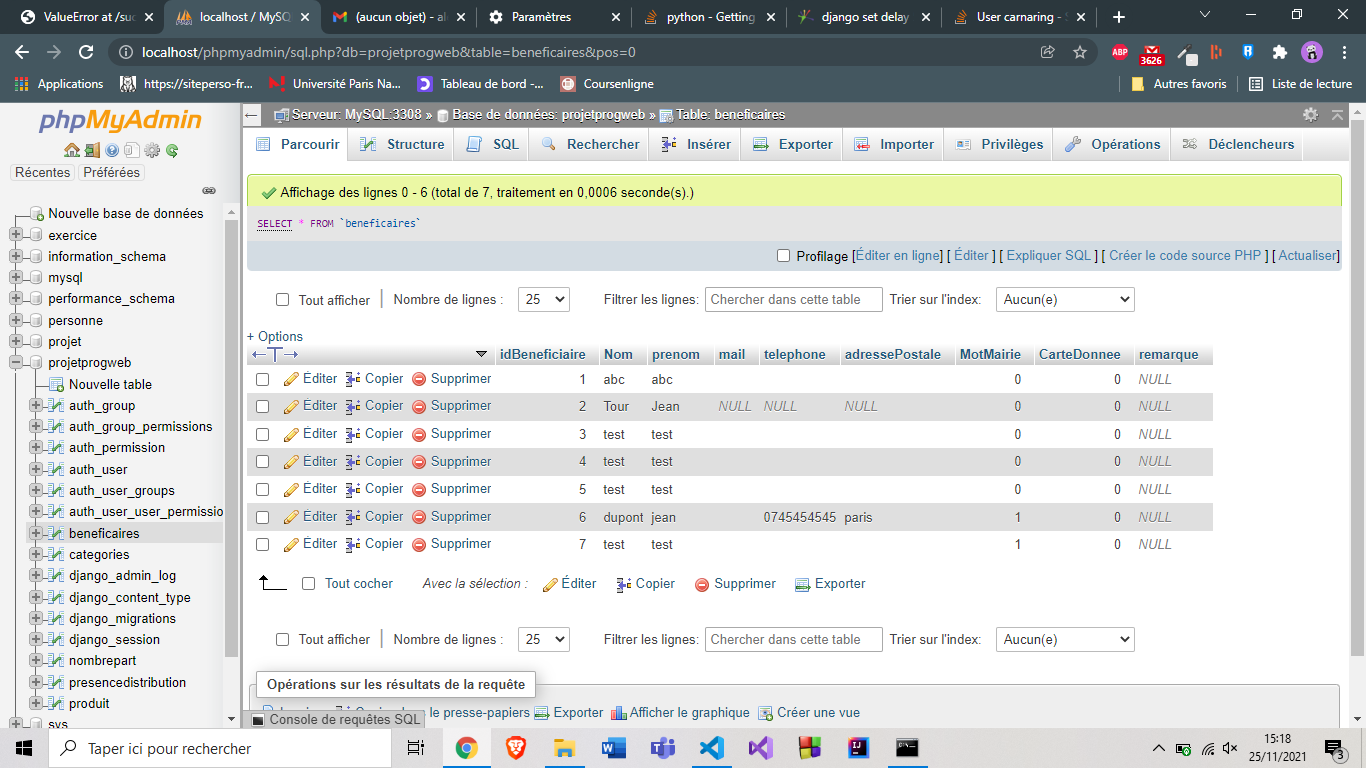Select the checkbox for row 1 abc
The image size is (1366, 768).
(x=263, y=380)
